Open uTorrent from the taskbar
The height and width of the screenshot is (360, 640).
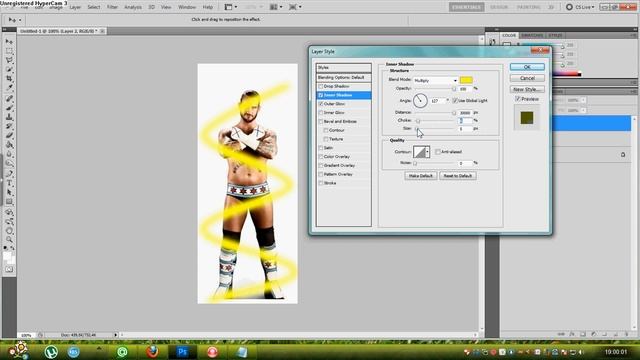[x=51, y=351]
